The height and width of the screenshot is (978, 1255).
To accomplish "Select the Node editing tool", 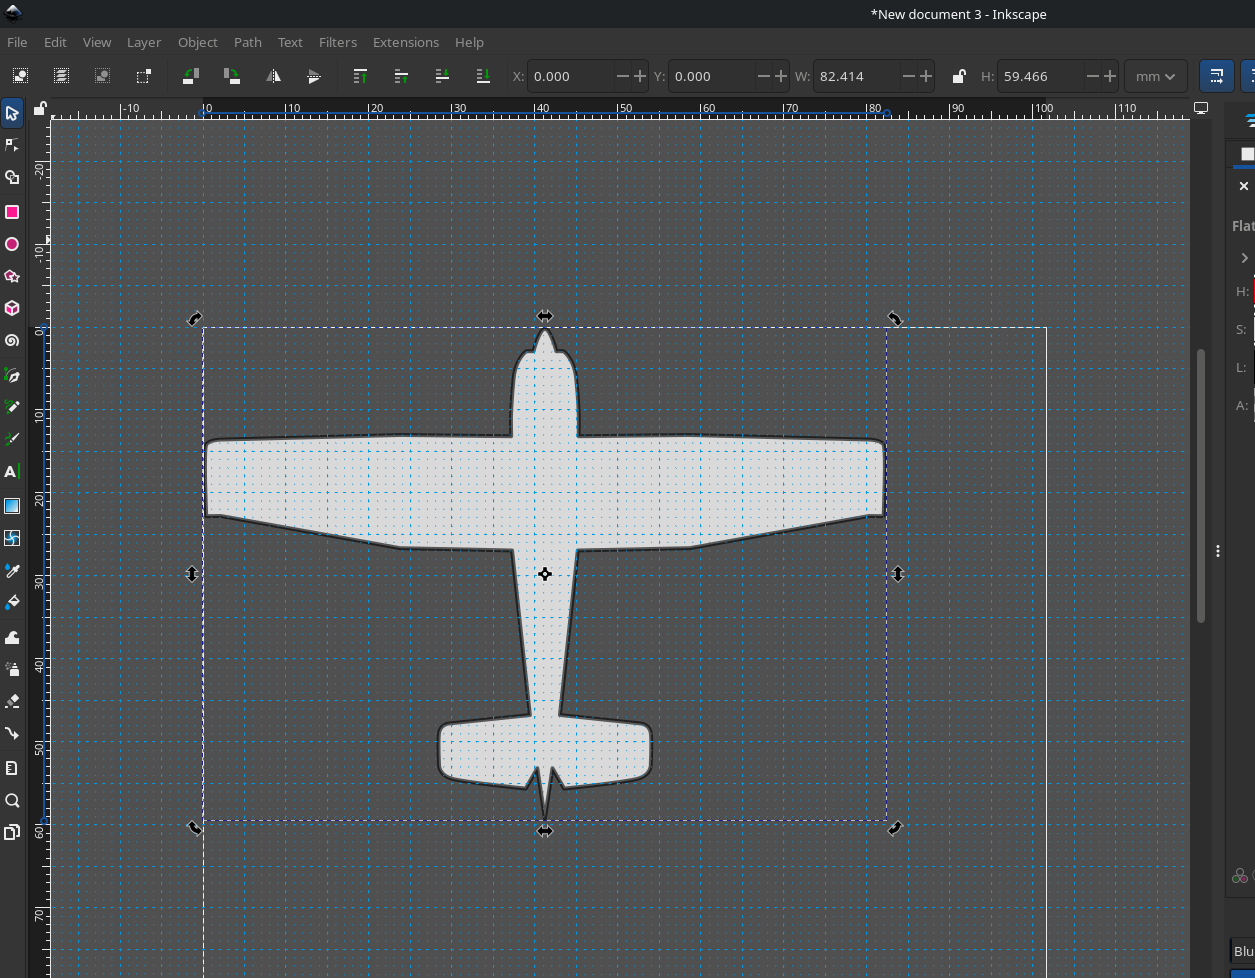I will click(x=12, y=145).
